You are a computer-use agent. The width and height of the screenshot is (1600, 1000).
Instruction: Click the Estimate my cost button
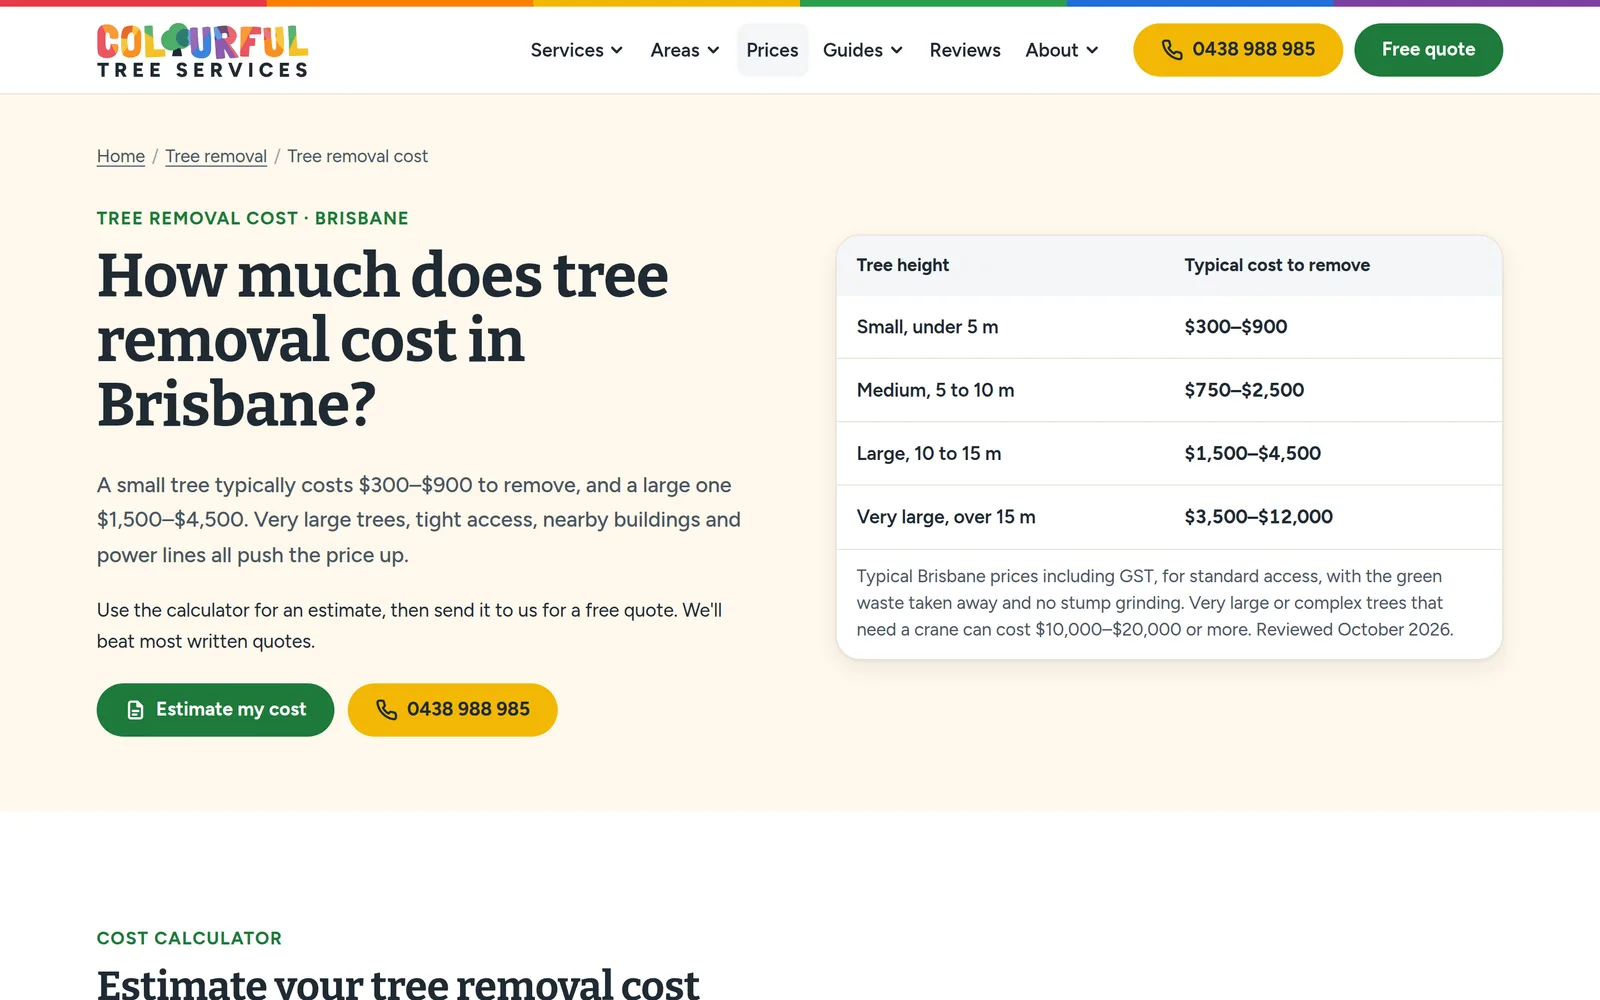(x=215, y=710)
